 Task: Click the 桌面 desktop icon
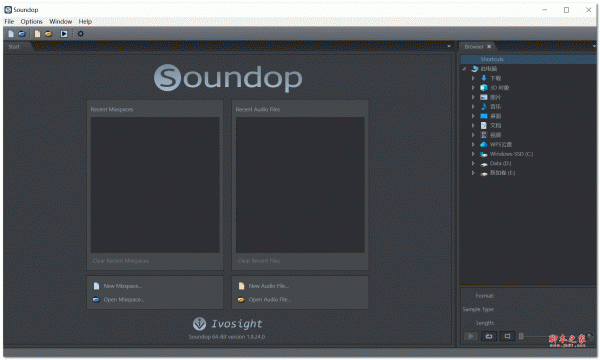[x=484, y=116]
